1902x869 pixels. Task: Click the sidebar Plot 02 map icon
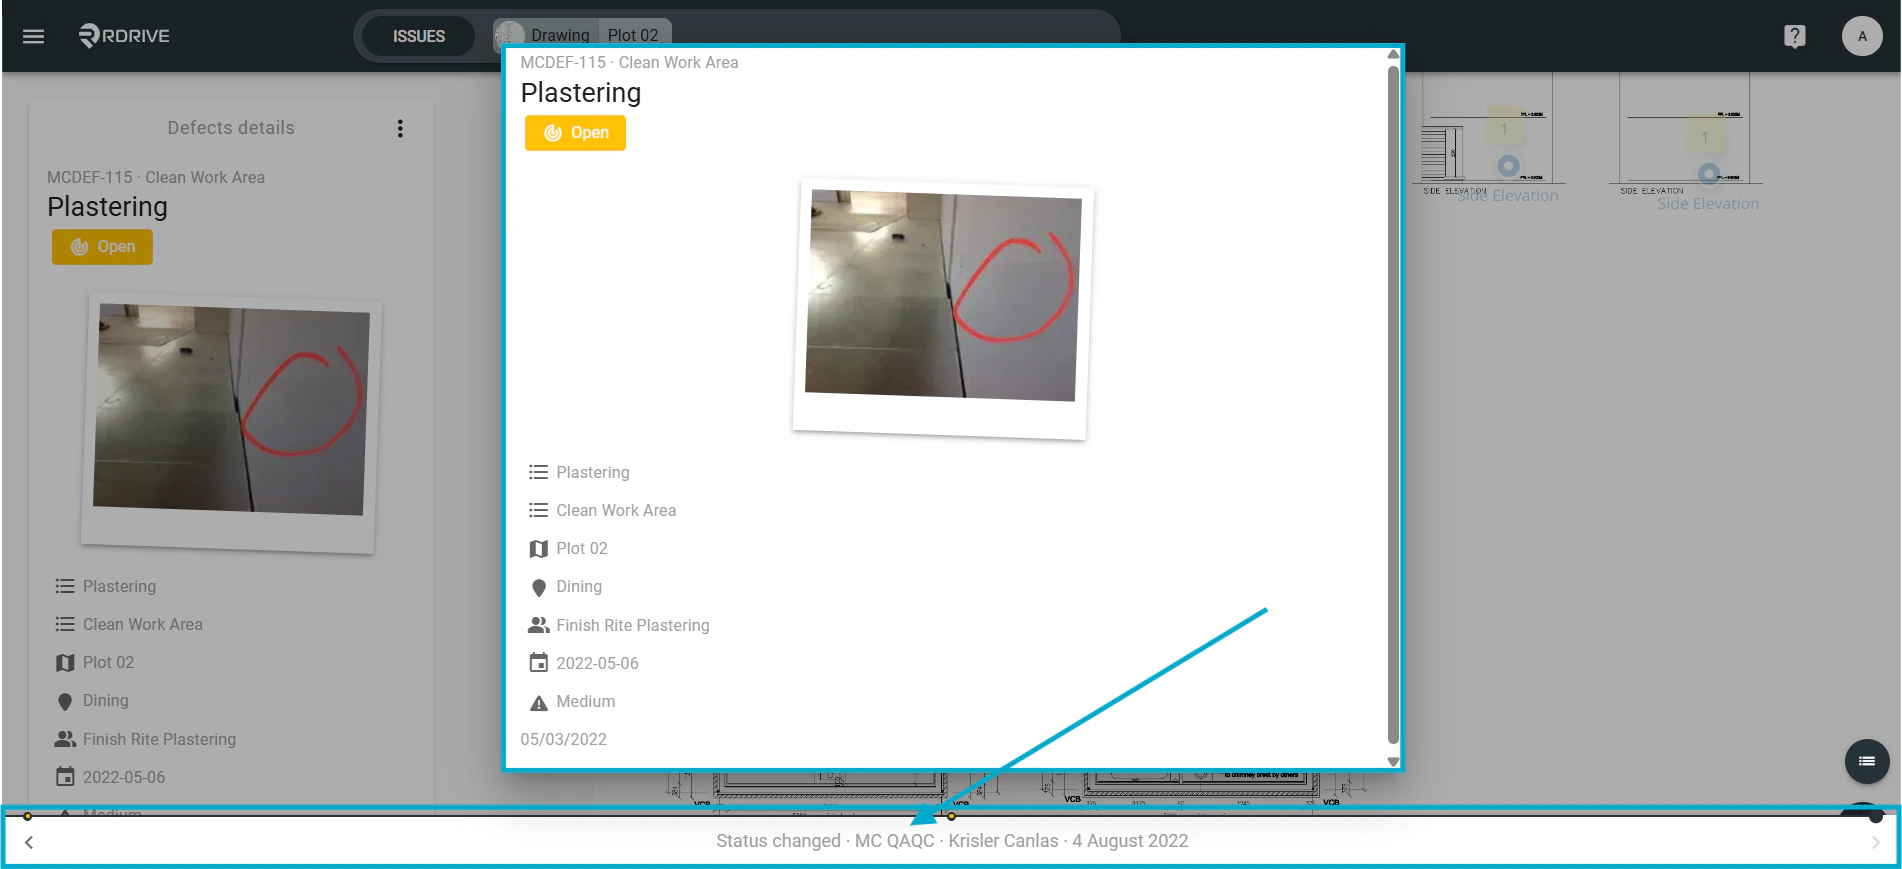[x=65, y=662]
